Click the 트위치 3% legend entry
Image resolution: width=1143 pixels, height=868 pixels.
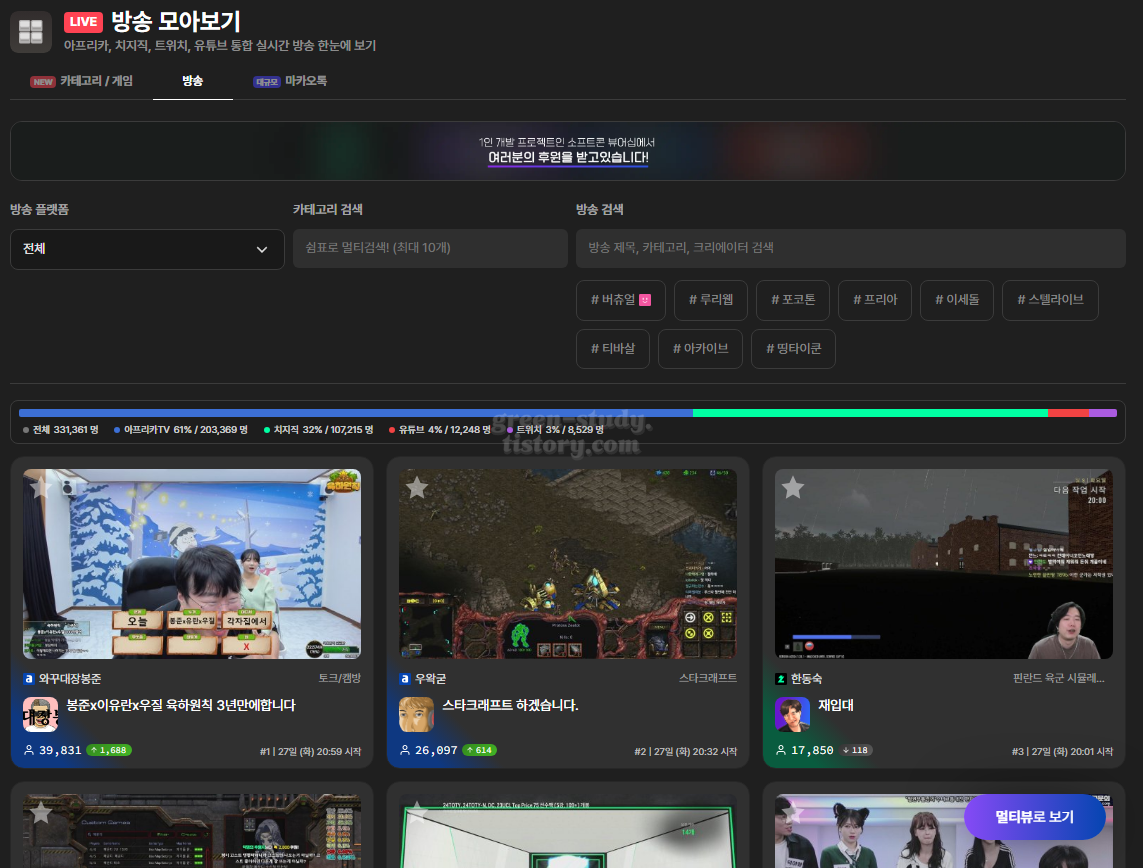[x=555, y=430]
